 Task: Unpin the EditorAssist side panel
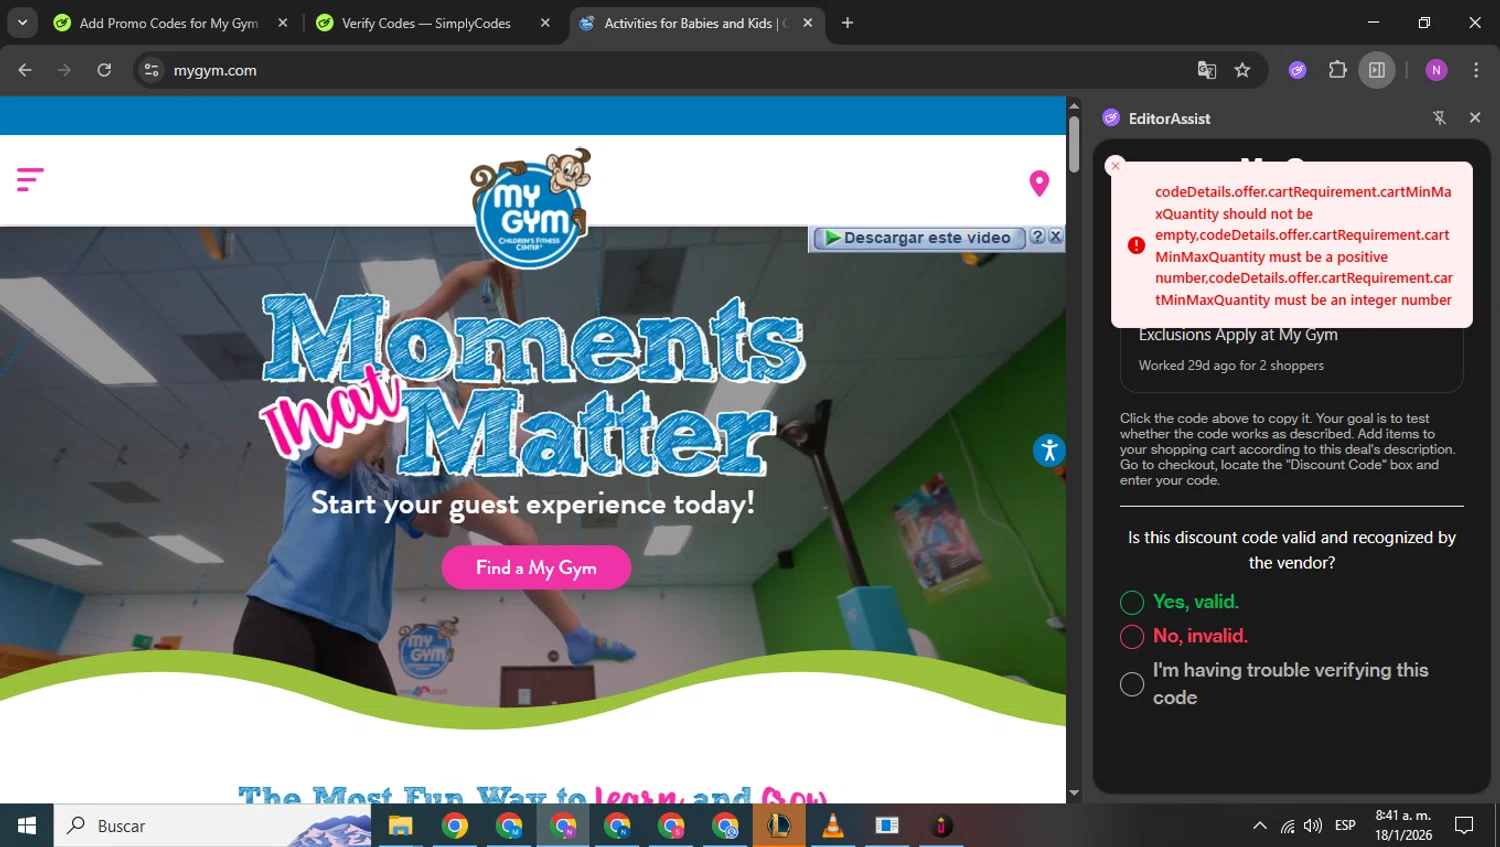click(1439, 118)
